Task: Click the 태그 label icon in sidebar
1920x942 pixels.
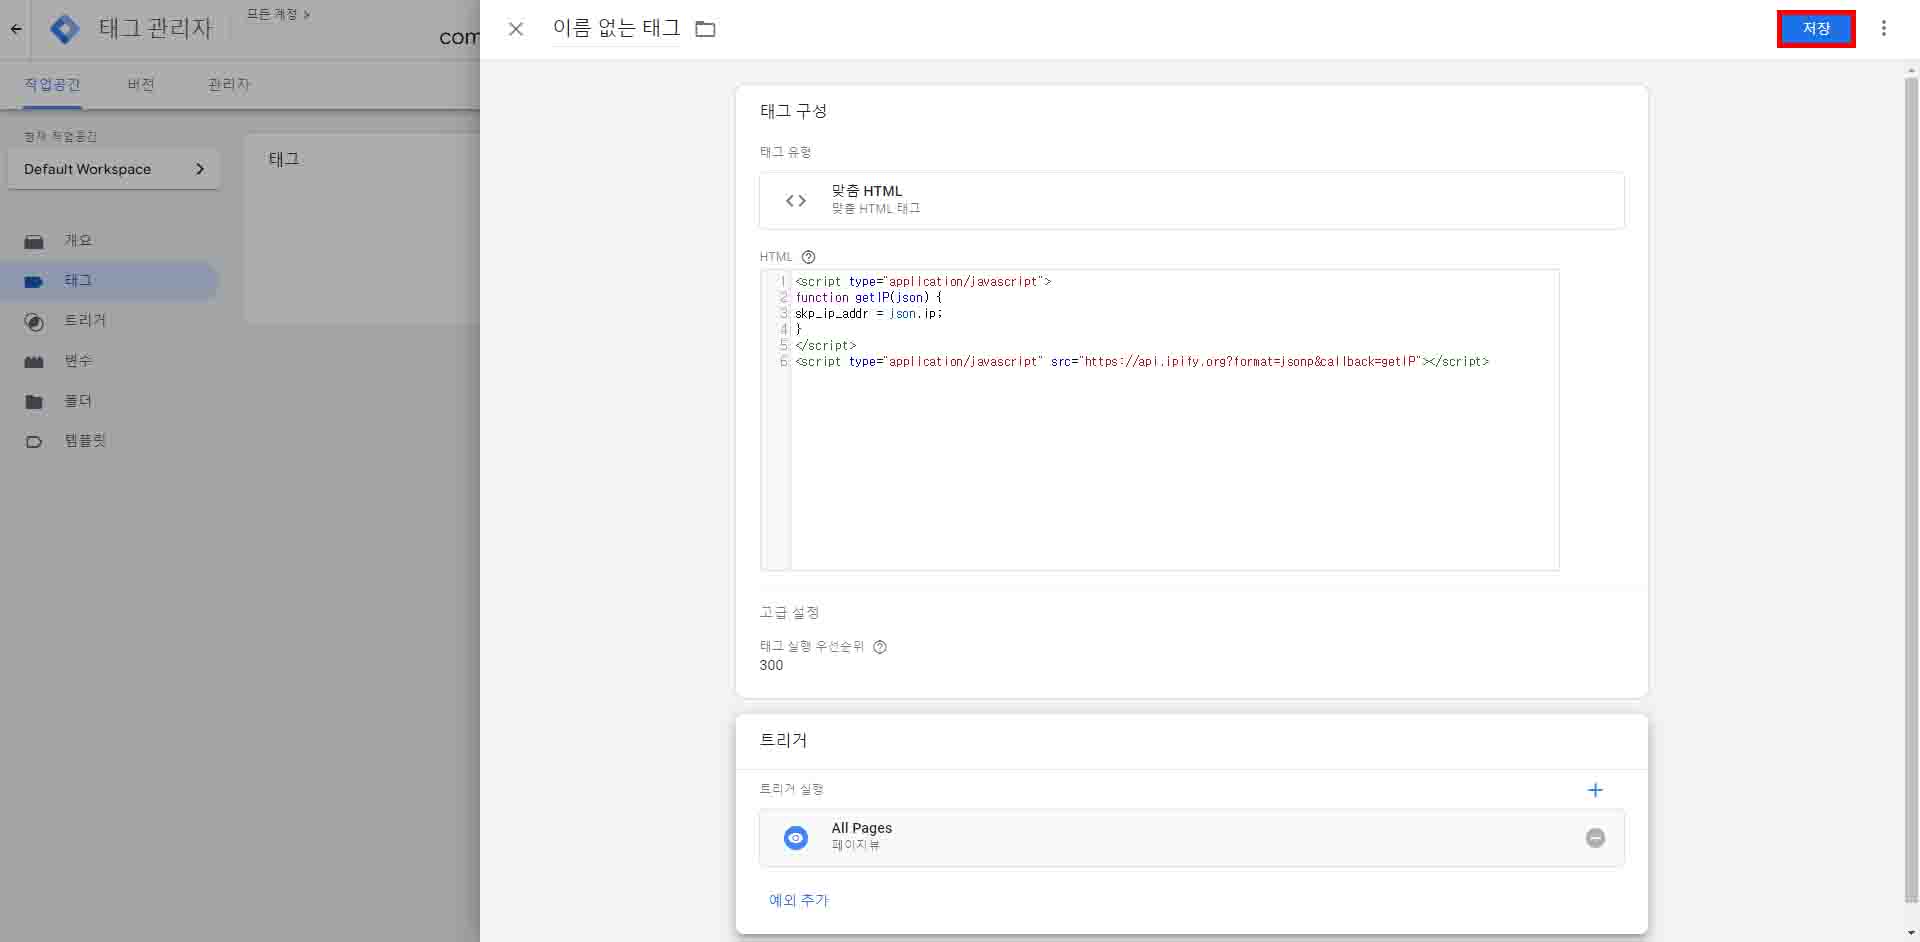Action: point(34,282)
